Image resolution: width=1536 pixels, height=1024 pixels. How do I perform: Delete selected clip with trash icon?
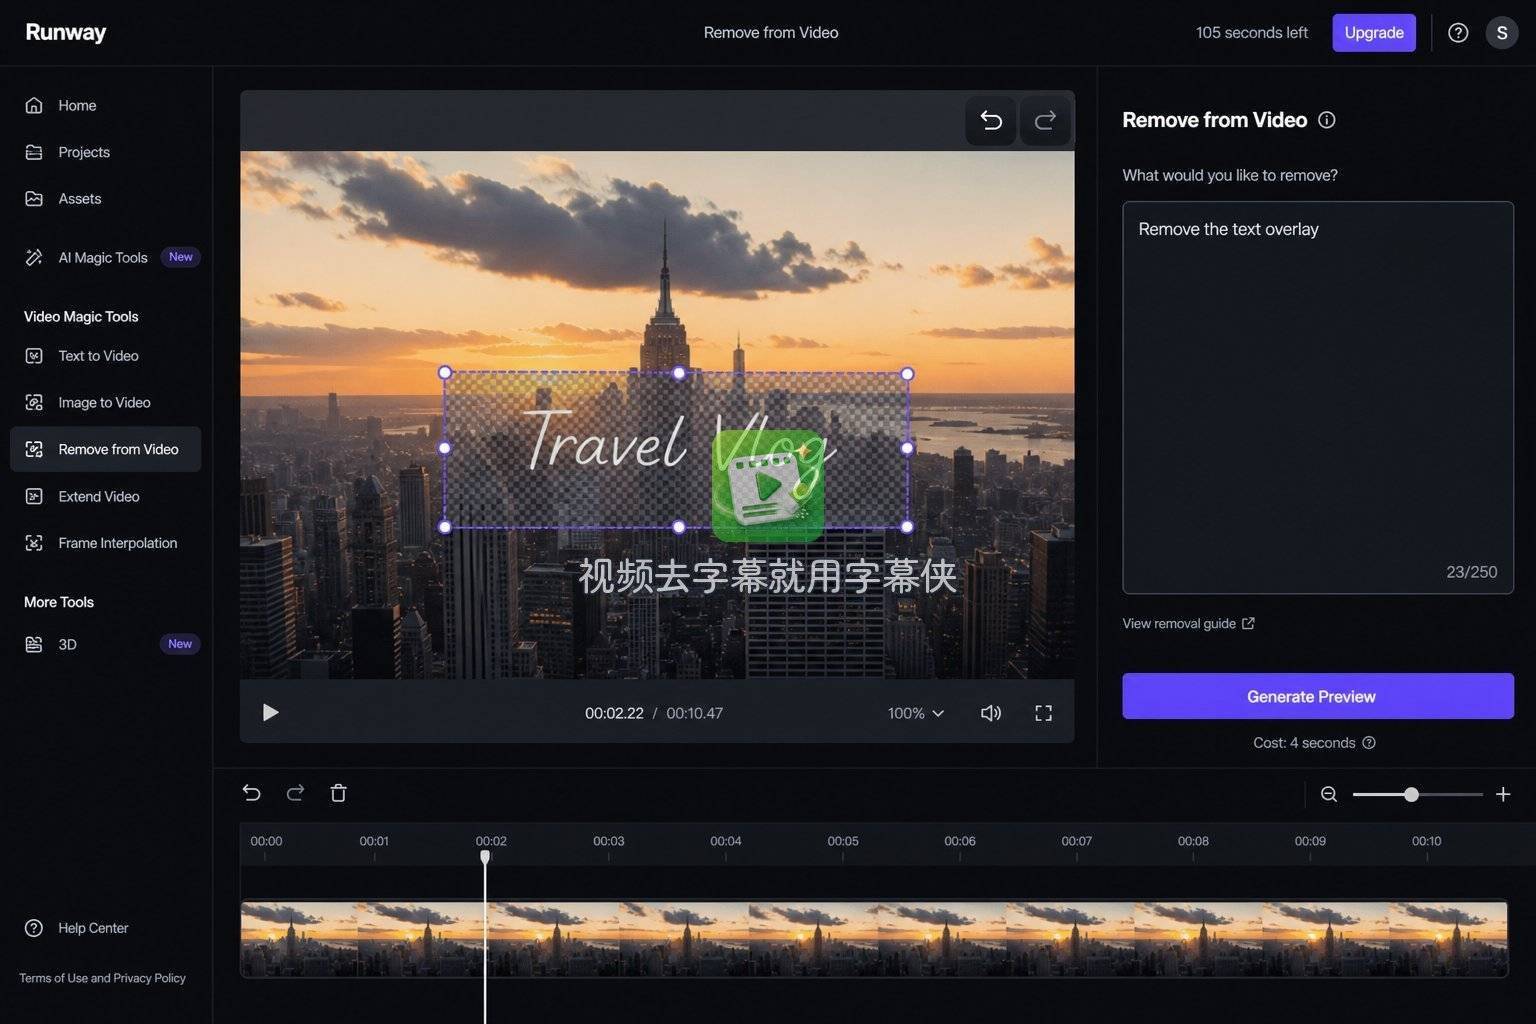(x=338, y=793)
